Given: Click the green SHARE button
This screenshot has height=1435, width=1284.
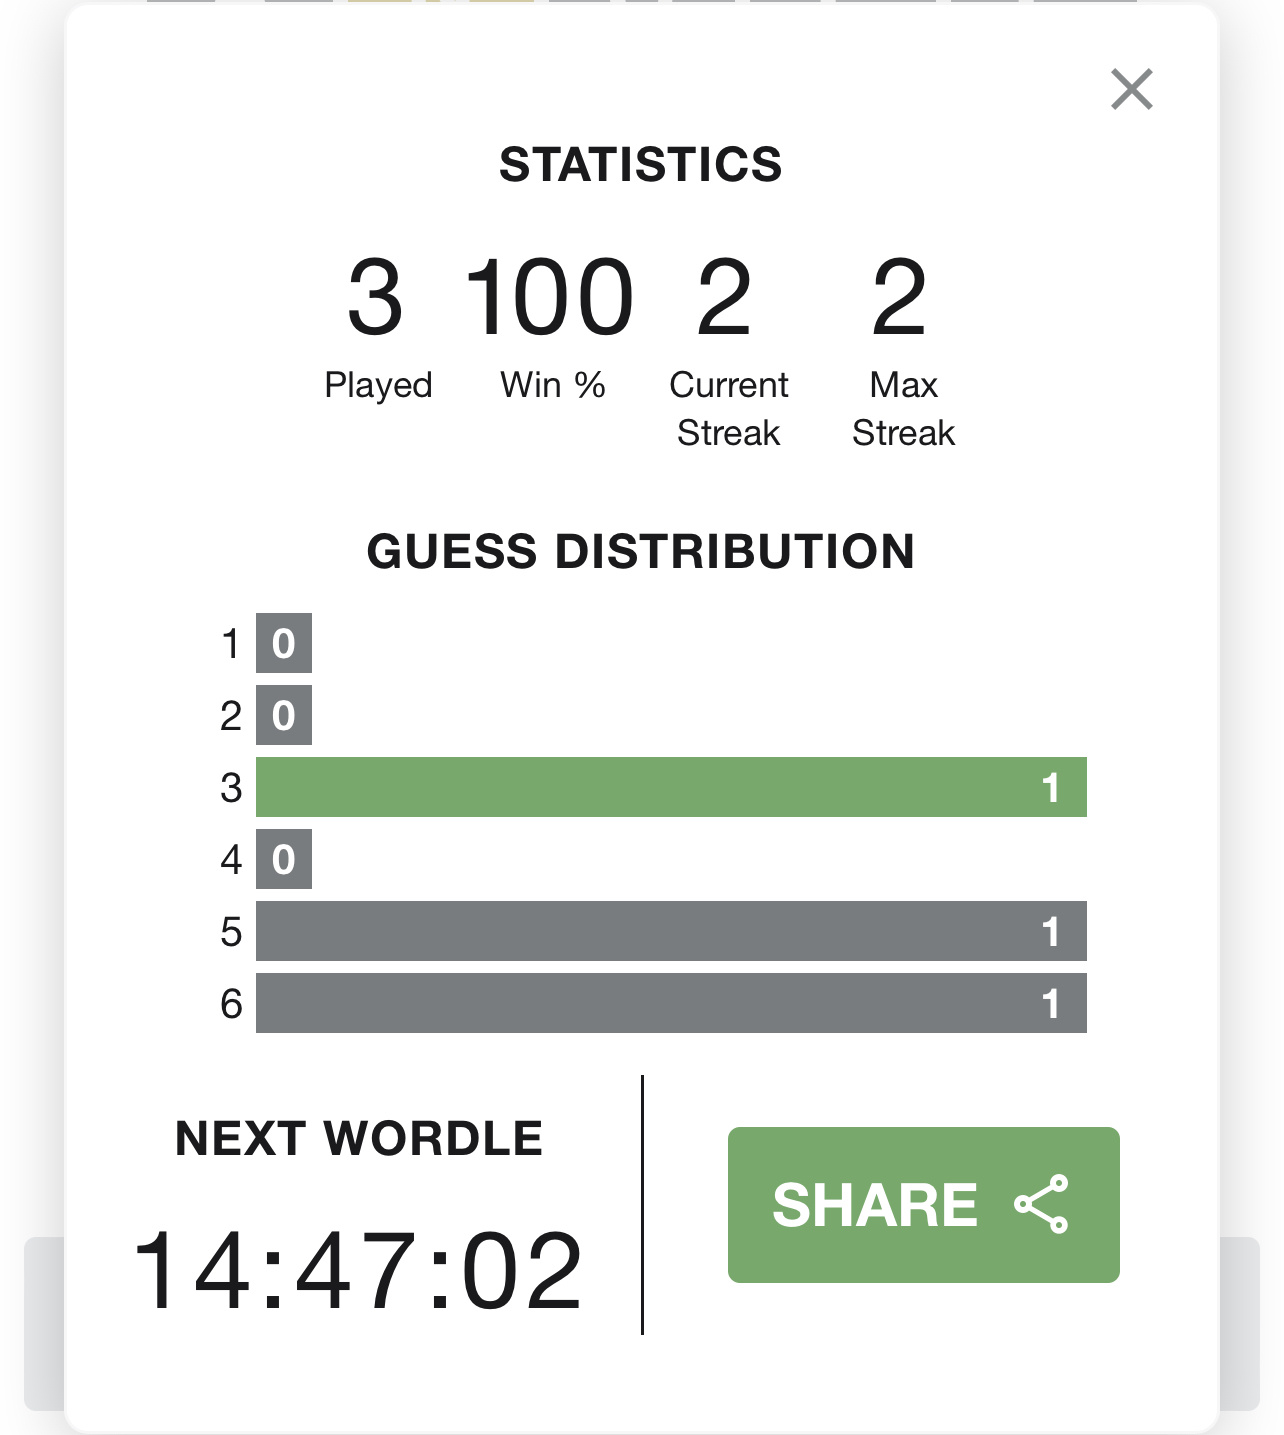Looking at the screenshot, I should pyautogui.click(x=923, y=1204).
